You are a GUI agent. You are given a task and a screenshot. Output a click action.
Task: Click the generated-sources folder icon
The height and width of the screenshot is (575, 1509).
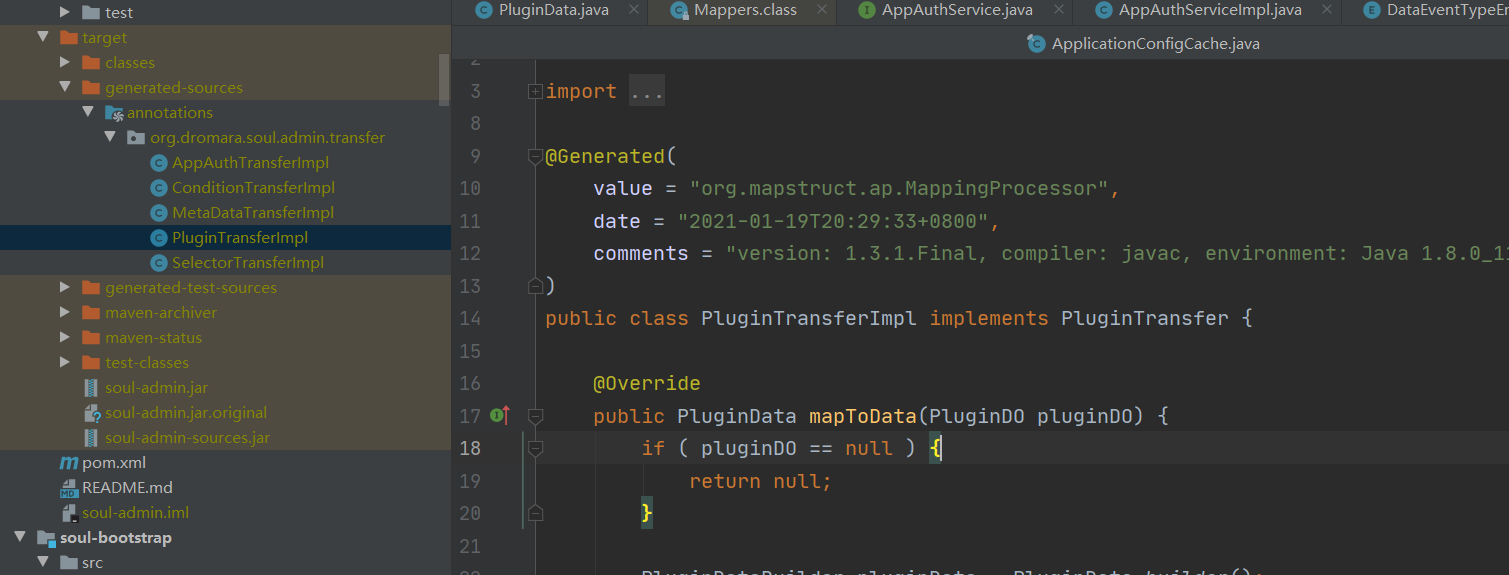click(91, 87)
